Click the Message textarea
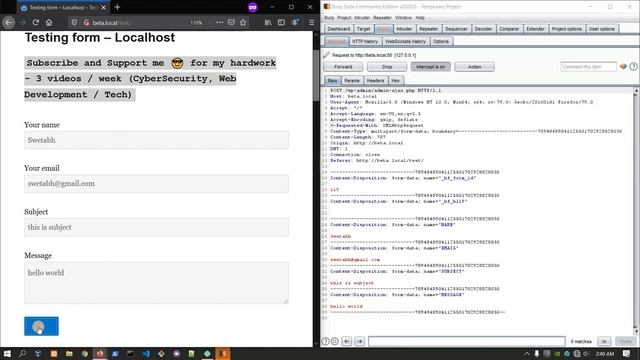The width and height of the screenshot is (640, 360). [x=156, y=282]
